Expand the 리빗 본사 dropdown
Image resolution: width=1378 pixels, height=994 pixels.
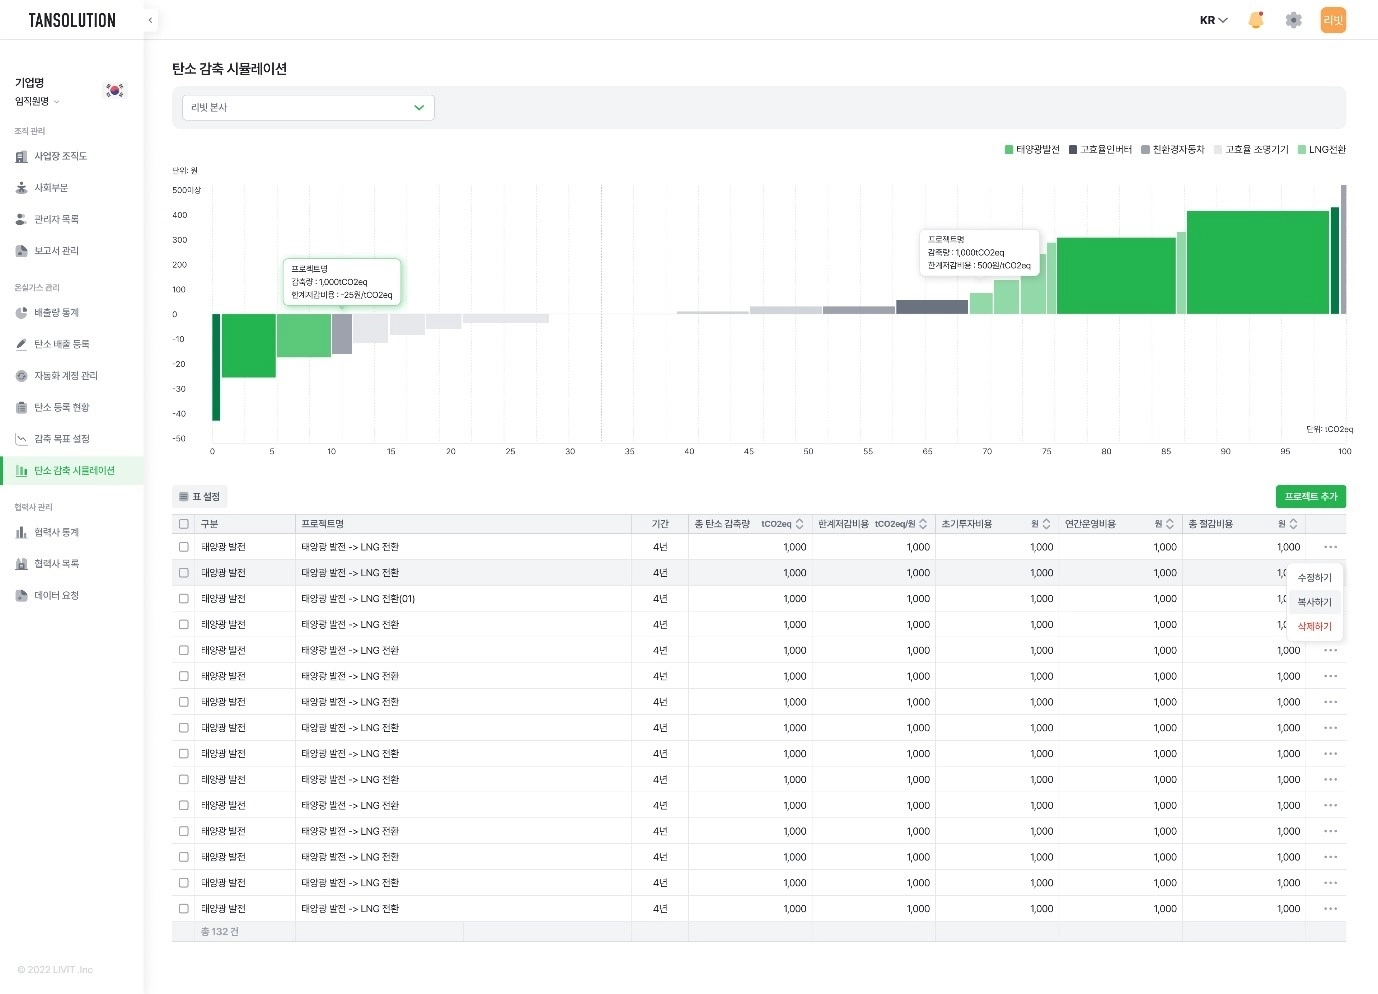click(x=308, y=108)
